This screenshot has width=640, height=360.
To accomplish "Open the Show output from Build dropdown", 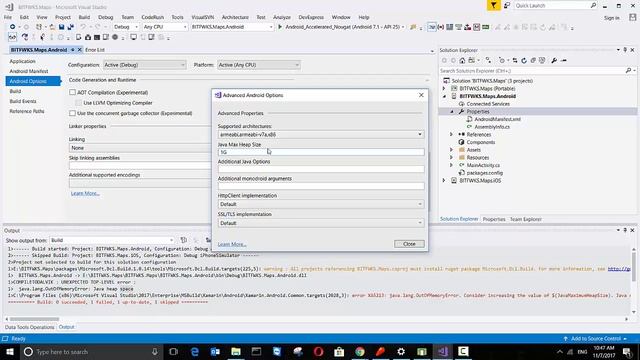I will click(112, 240).
